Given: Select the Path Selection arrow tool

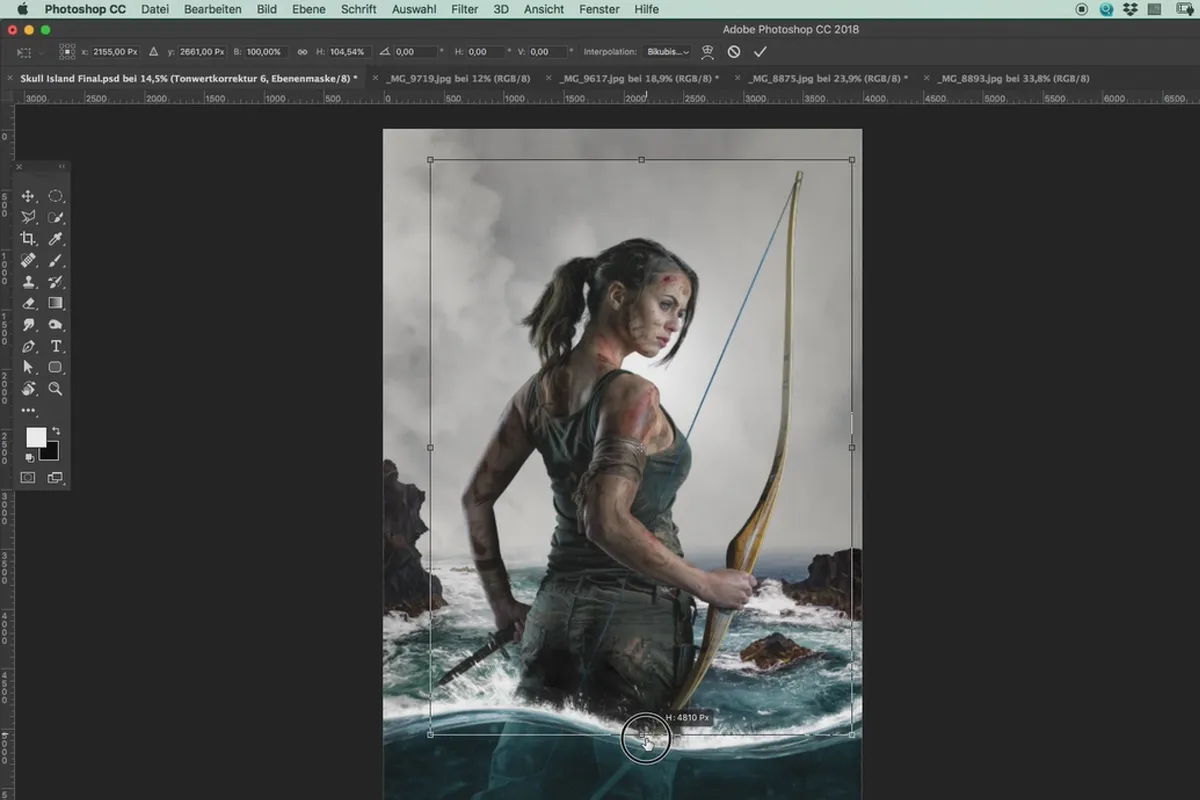Looking at the screenshot, I should pos(29,367).
